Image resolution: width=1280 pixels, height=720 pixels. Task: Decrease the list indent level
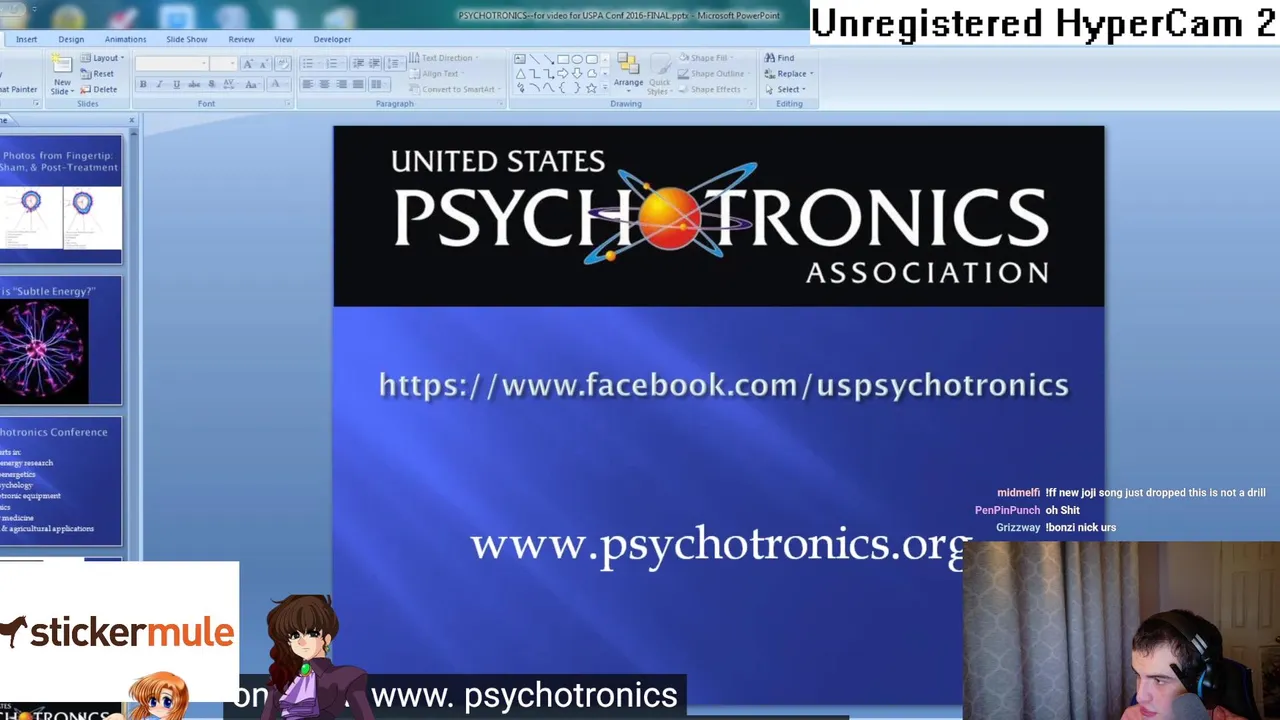(x=358, y=63)
